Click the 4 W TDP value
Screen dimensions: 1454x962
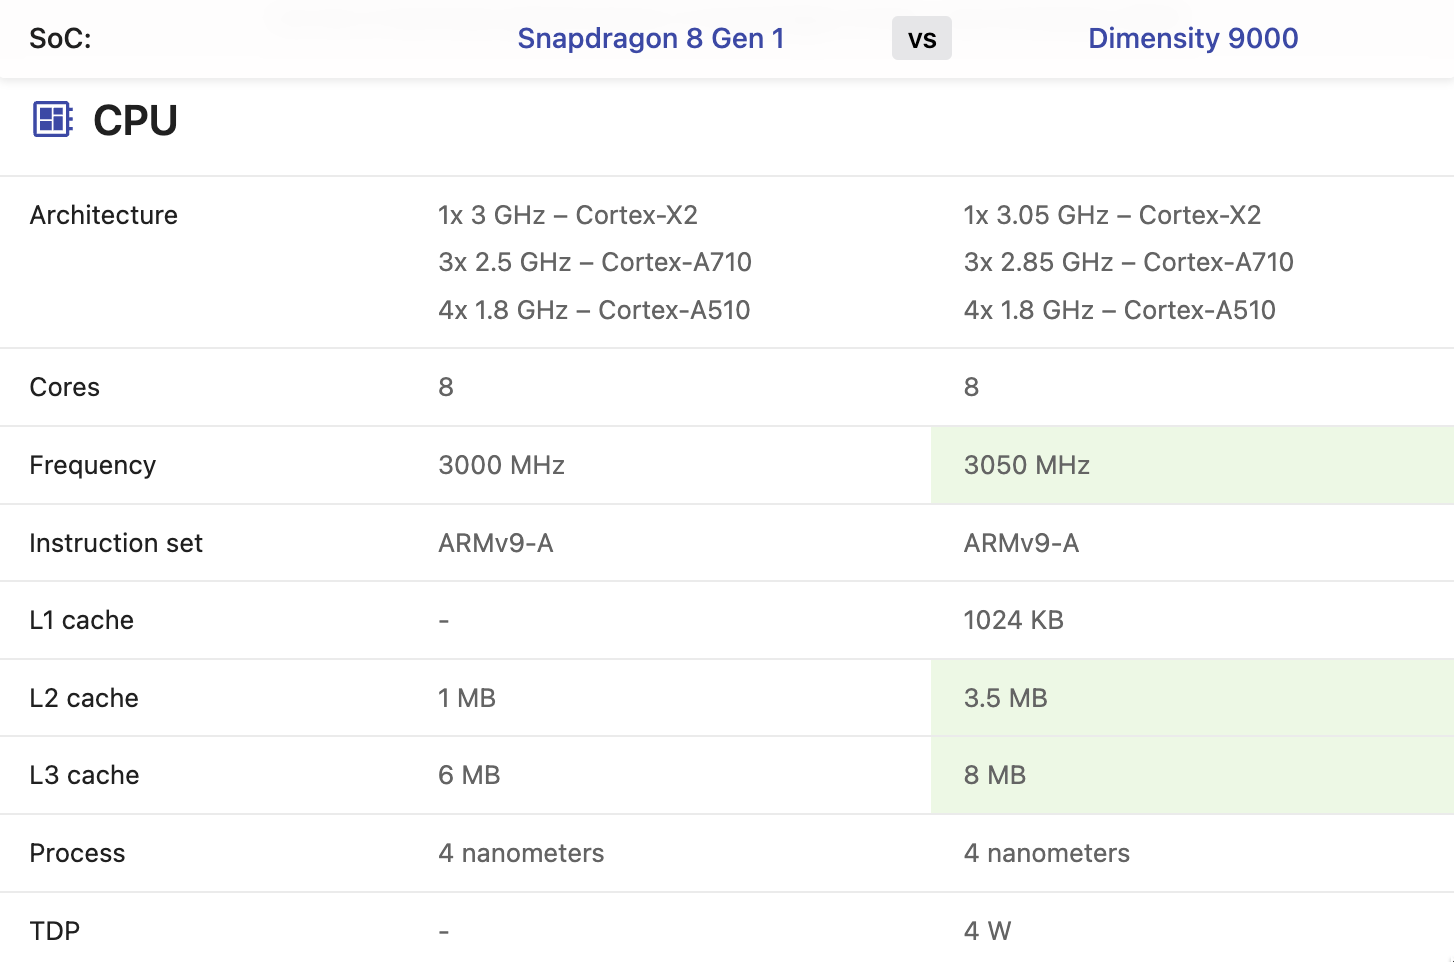988,931
